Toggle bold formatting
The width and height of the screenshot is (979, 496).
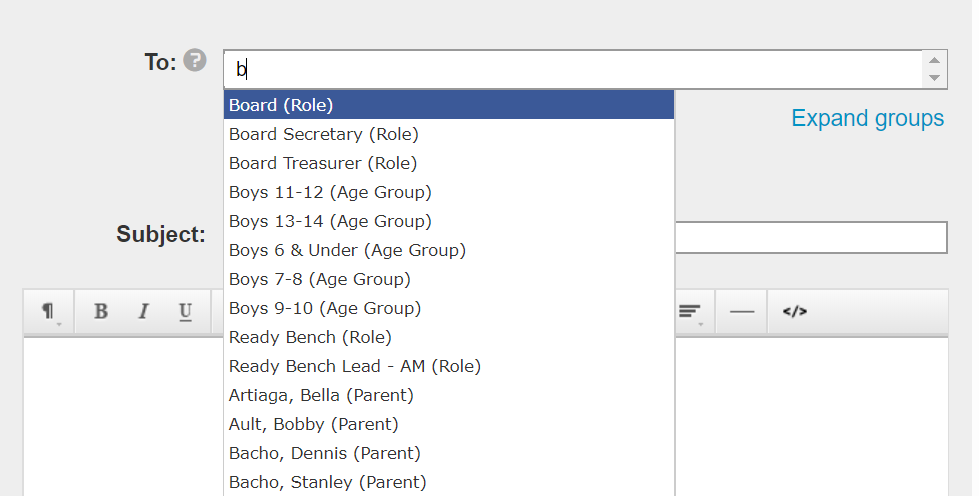101,311
